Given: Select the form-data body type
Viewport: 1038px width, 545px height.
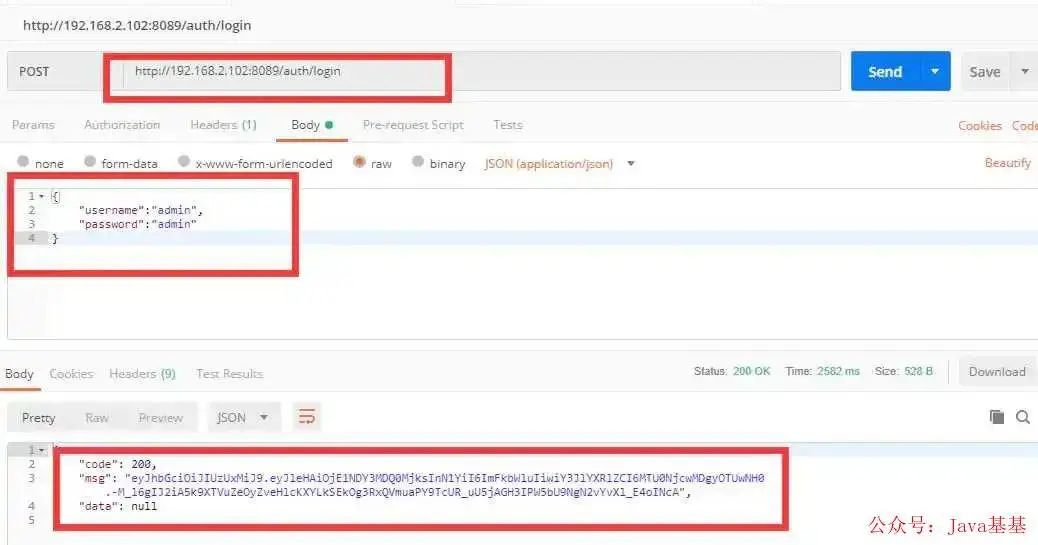Looking at the screenshot, I should point(90,162).
